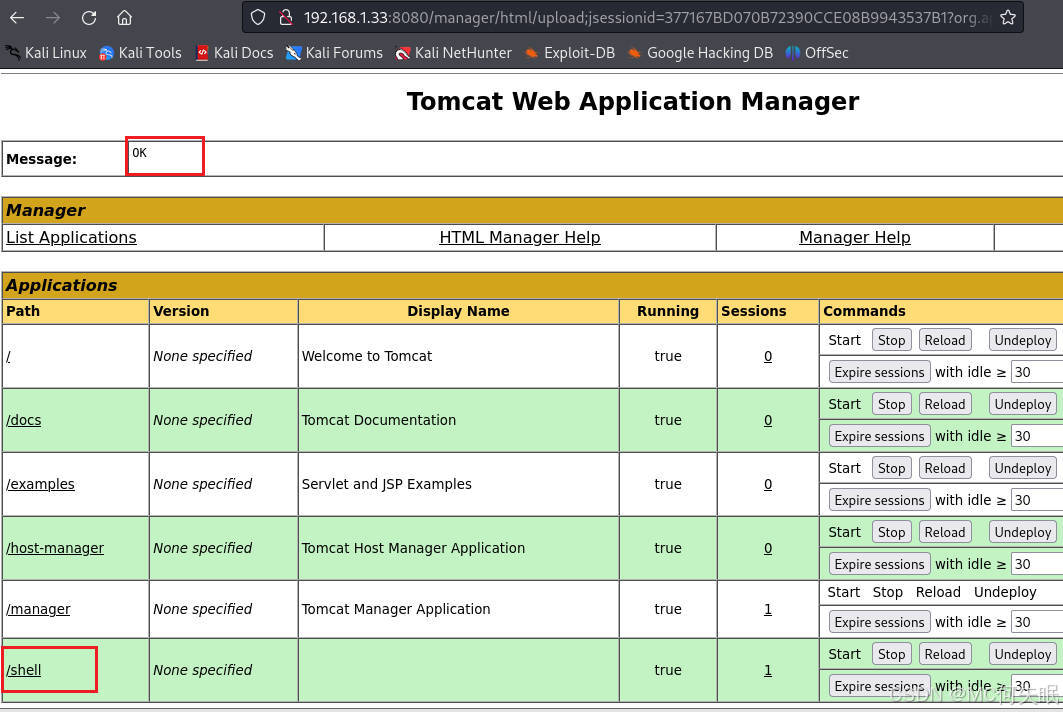Undeploy the /host-manager application
Viewport: 1063px width, 712px height.
1023,532
